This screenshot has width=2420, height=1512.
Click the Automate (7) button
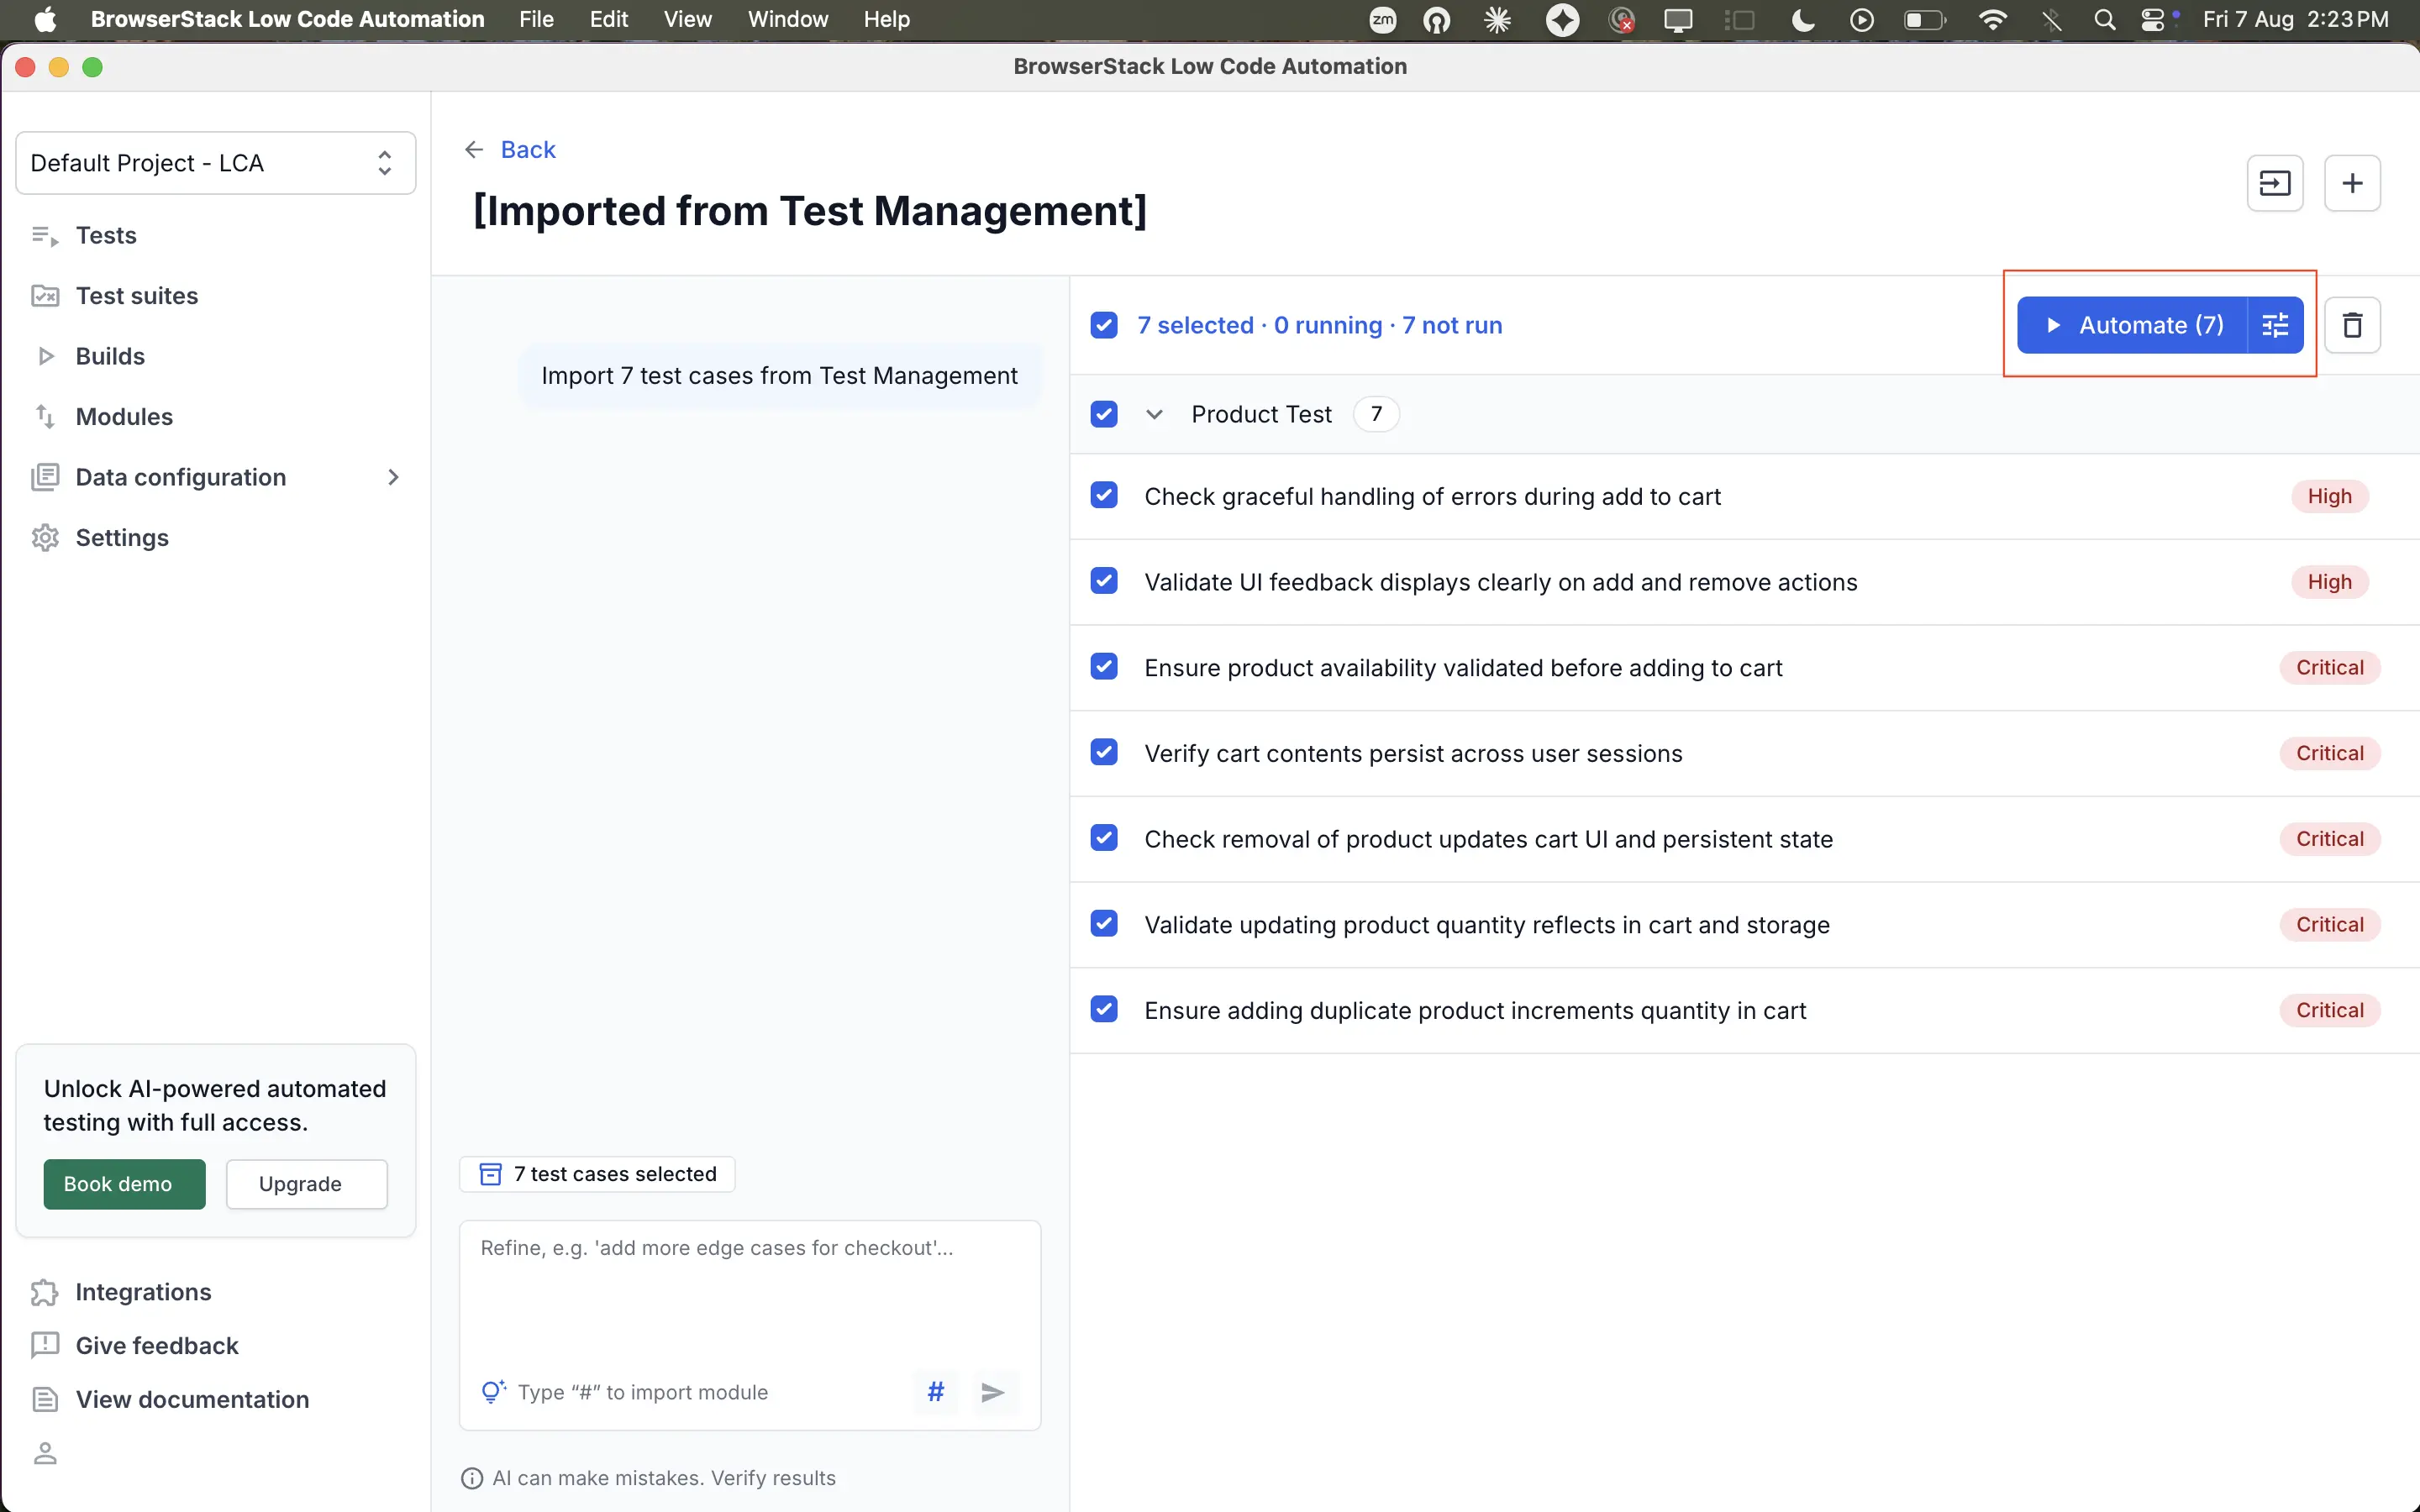[x=2131, y=325]
